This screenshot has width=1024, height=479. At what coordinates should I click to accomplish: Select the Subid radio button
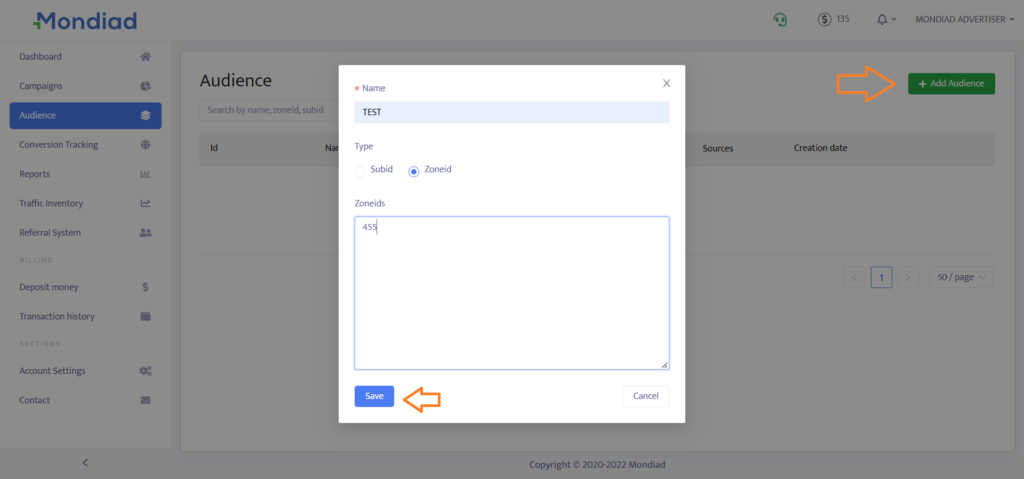click(360, 171)
